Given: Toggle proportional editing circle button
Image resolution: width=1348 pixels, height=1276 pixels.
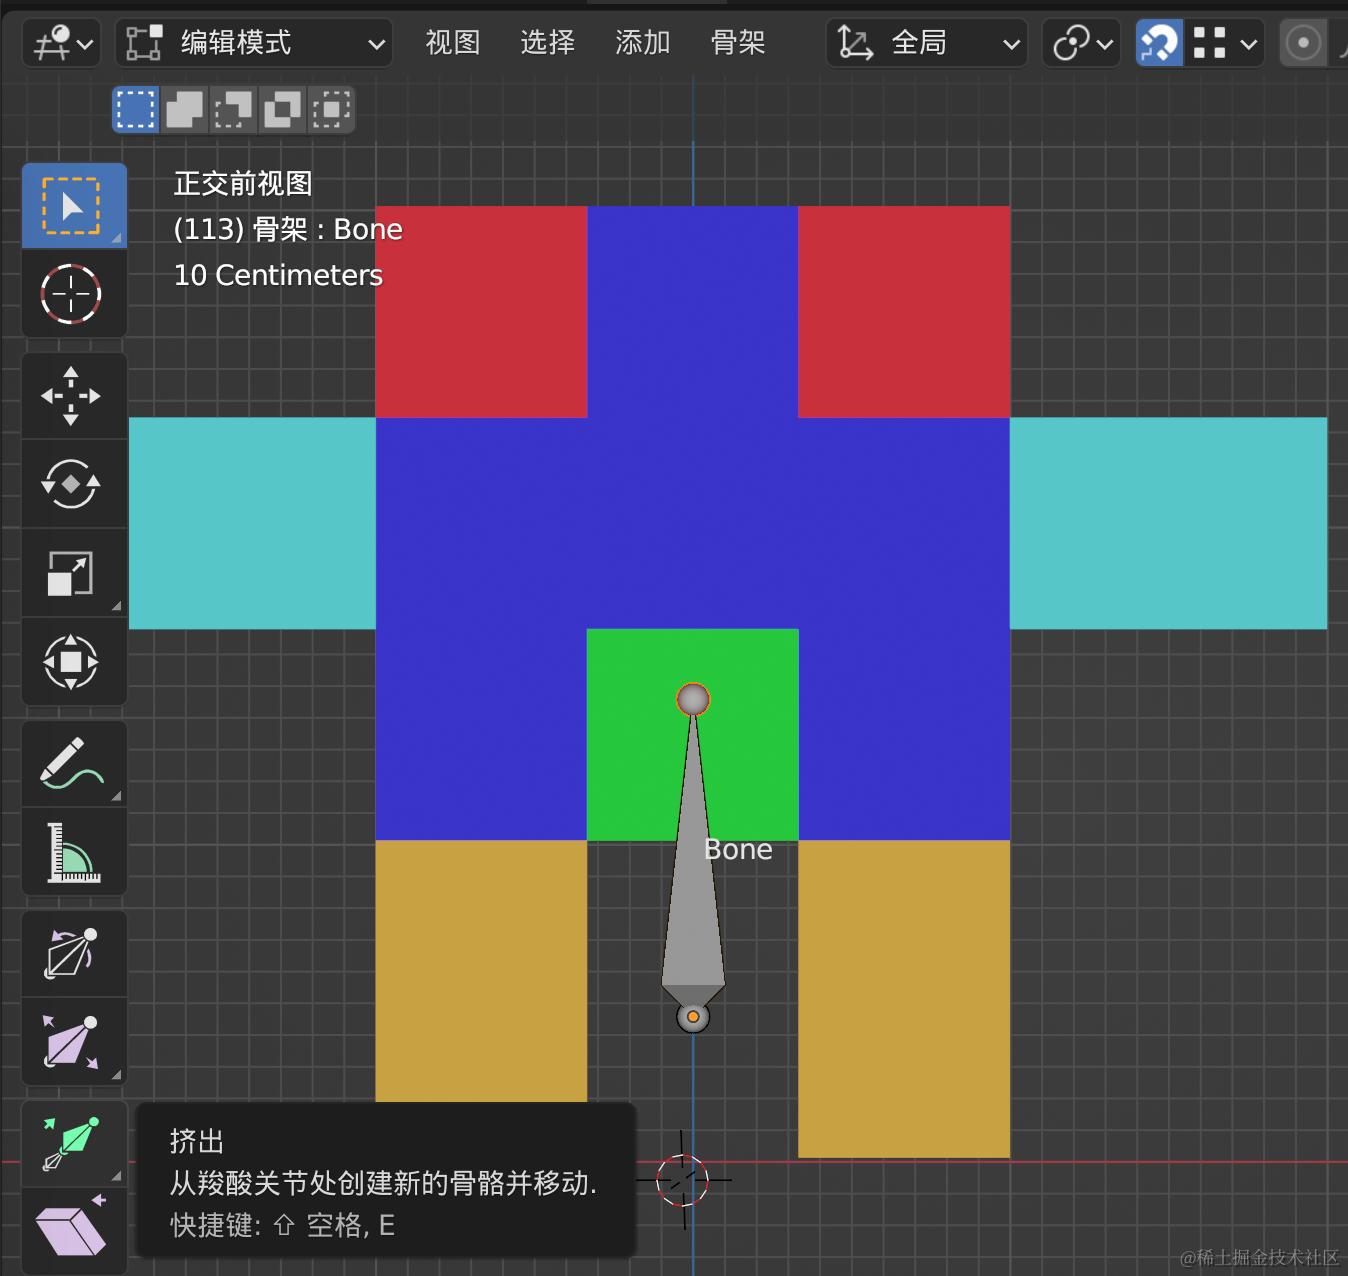Looking at the screenshot, I should 1302,43.
